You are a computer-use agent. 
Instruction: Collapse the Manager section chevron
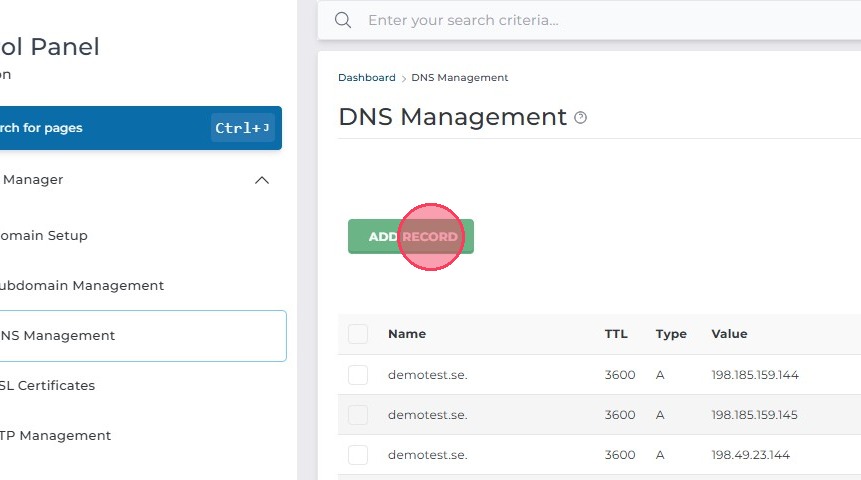click(262, 180)
